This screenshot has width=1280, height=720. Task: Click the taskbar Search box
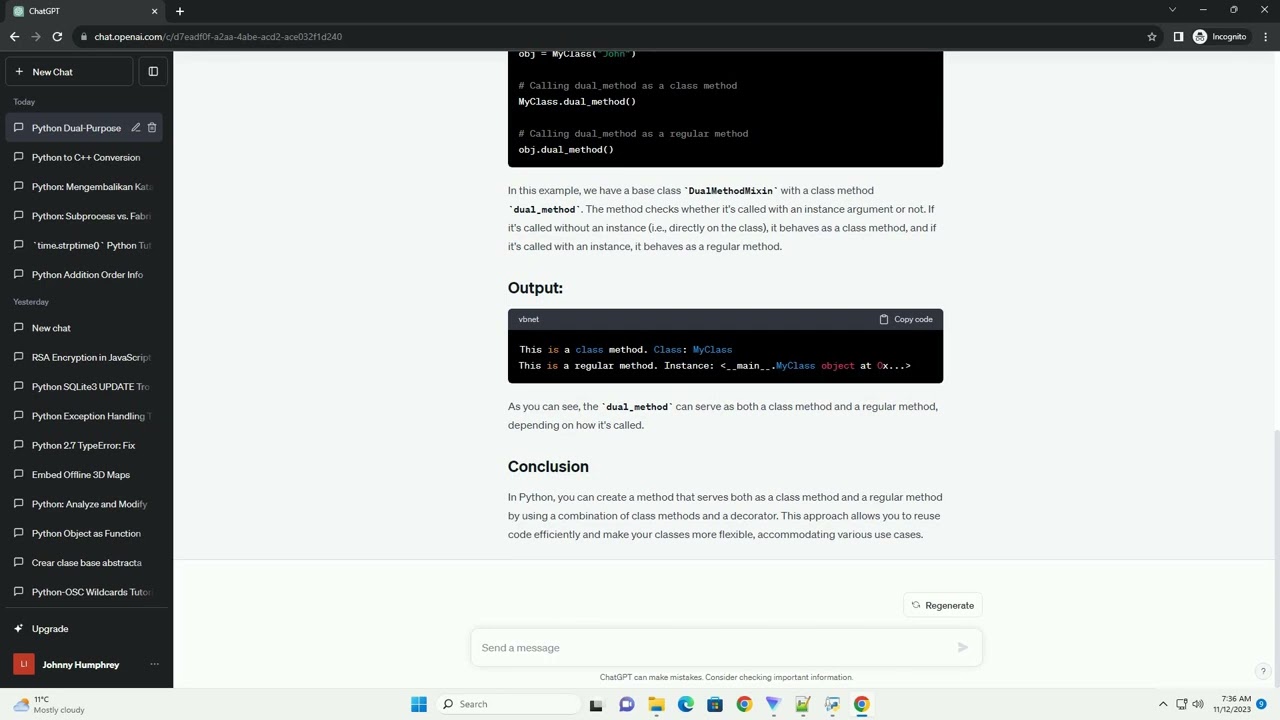coord(507,704)
